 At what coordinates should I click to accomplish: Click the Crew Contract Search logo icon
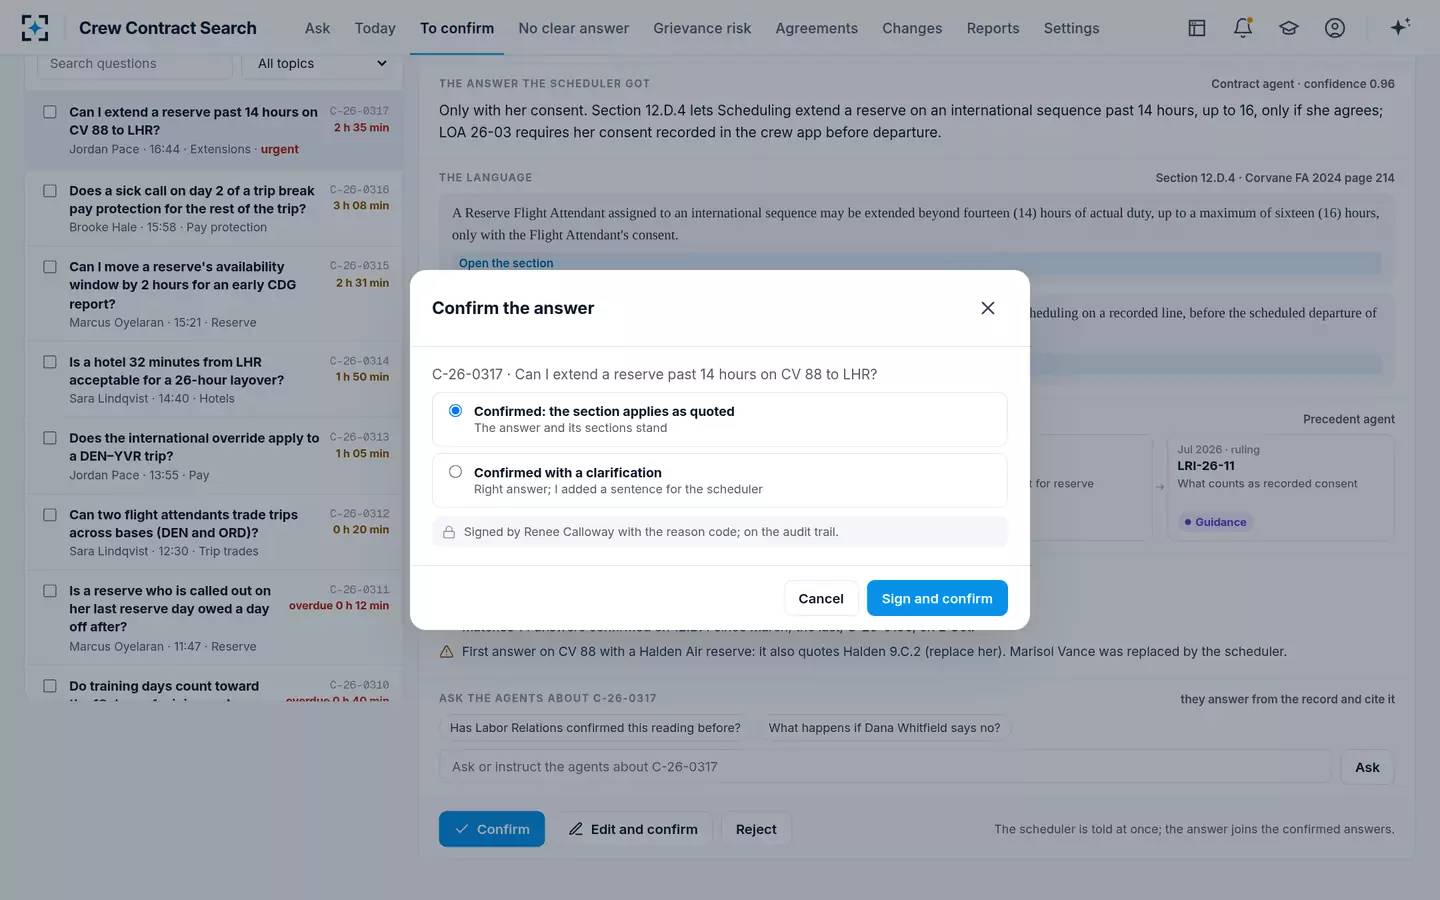tap(35, 28)
